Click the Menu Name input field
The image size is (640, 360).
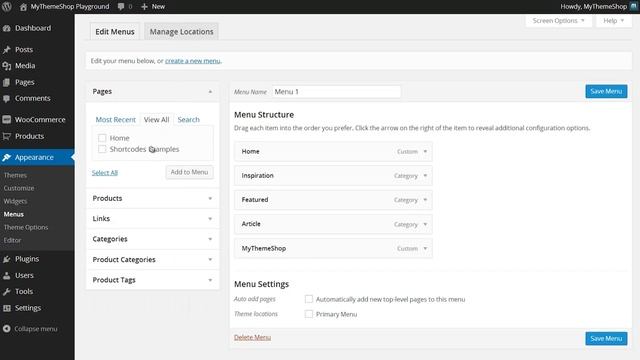[x=336, y=92]
